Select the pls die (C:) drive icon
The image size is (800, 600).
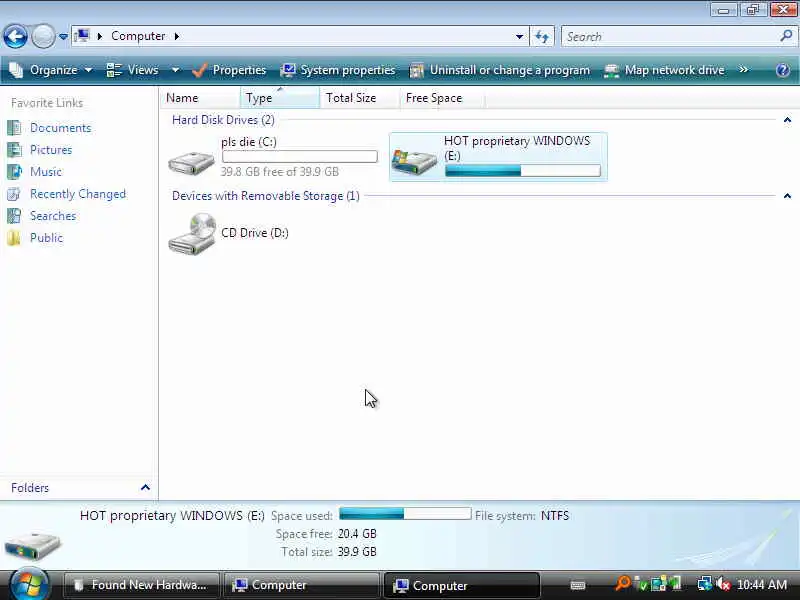[x=191, y=163]
